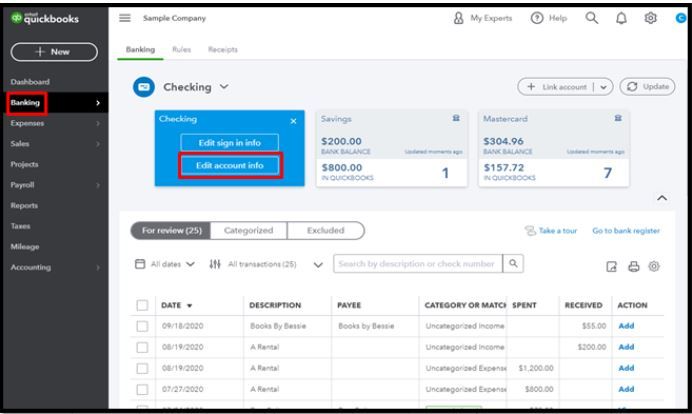692x414 pixels.
Task: Add the $800.00 A Rental transaction
Action: (x=626, y=389)
